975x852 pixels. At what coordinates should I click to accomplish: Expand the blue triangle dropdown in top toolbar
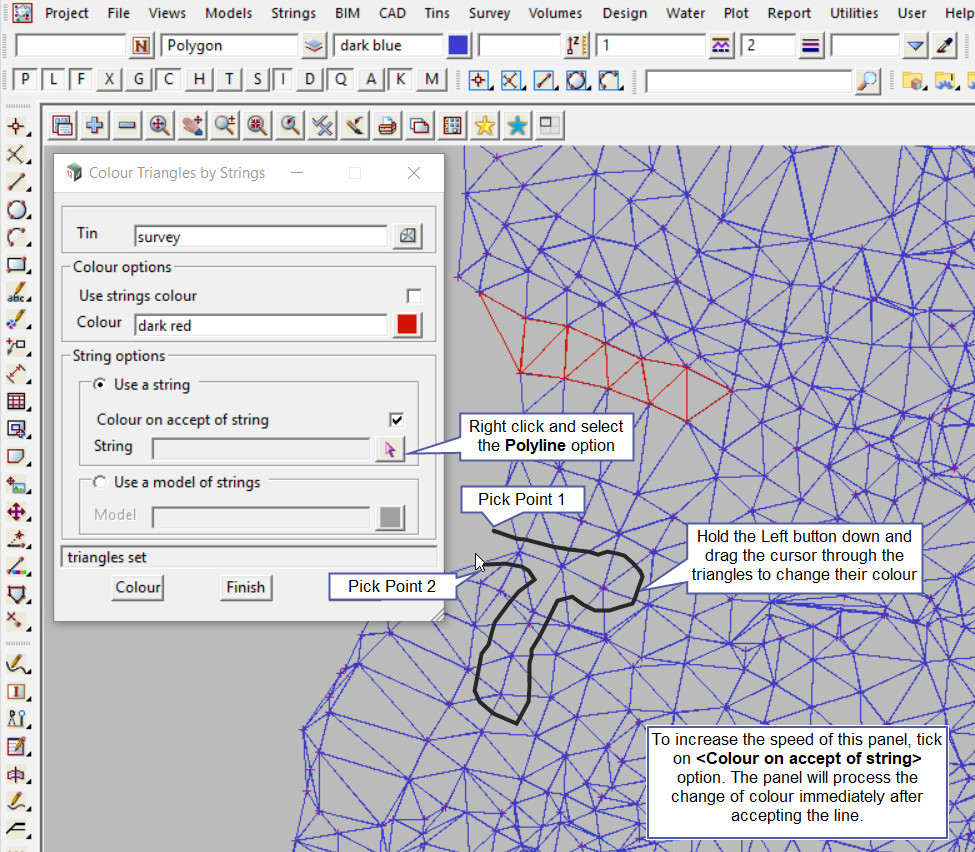915,46
